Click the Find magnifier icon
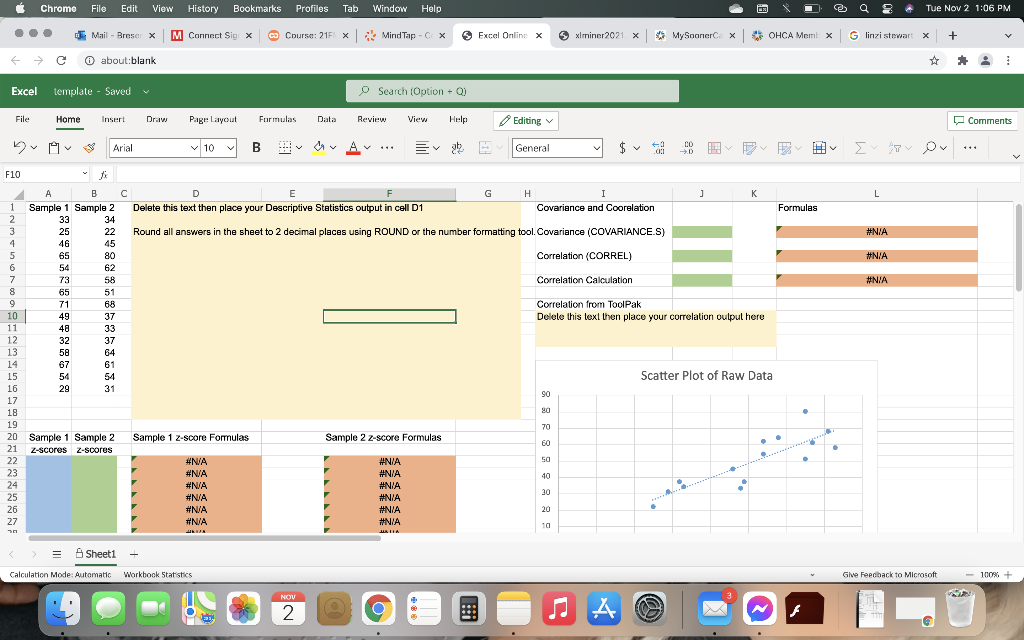 [932, 148]
